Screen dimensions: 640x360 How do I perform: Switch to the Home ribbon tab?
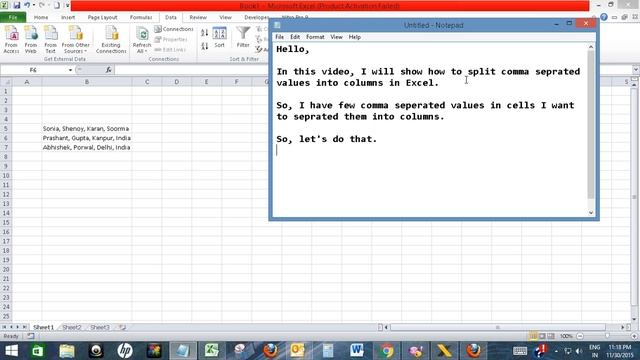(x=41, y=17)
